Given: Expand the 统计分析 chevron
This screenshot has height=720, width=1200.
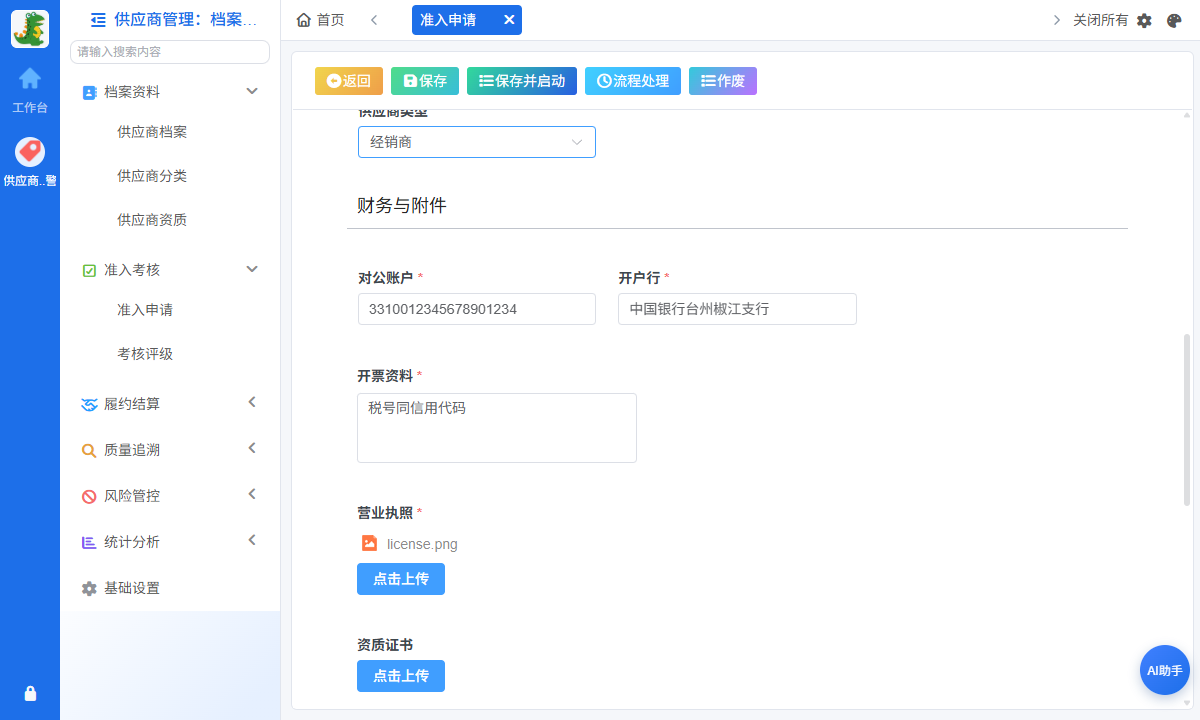Looking at the screenshot, I should (x=252, y=540).
